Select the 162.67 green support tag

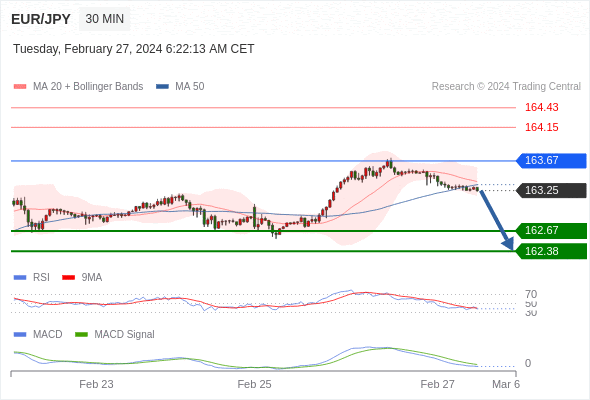(x=551, y=230)
